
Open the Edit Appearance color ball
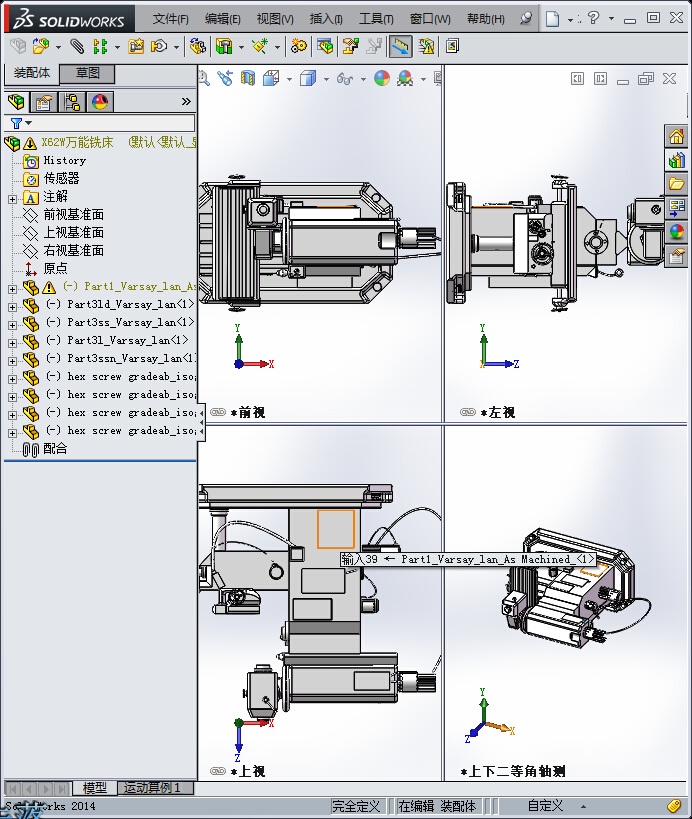382,78
